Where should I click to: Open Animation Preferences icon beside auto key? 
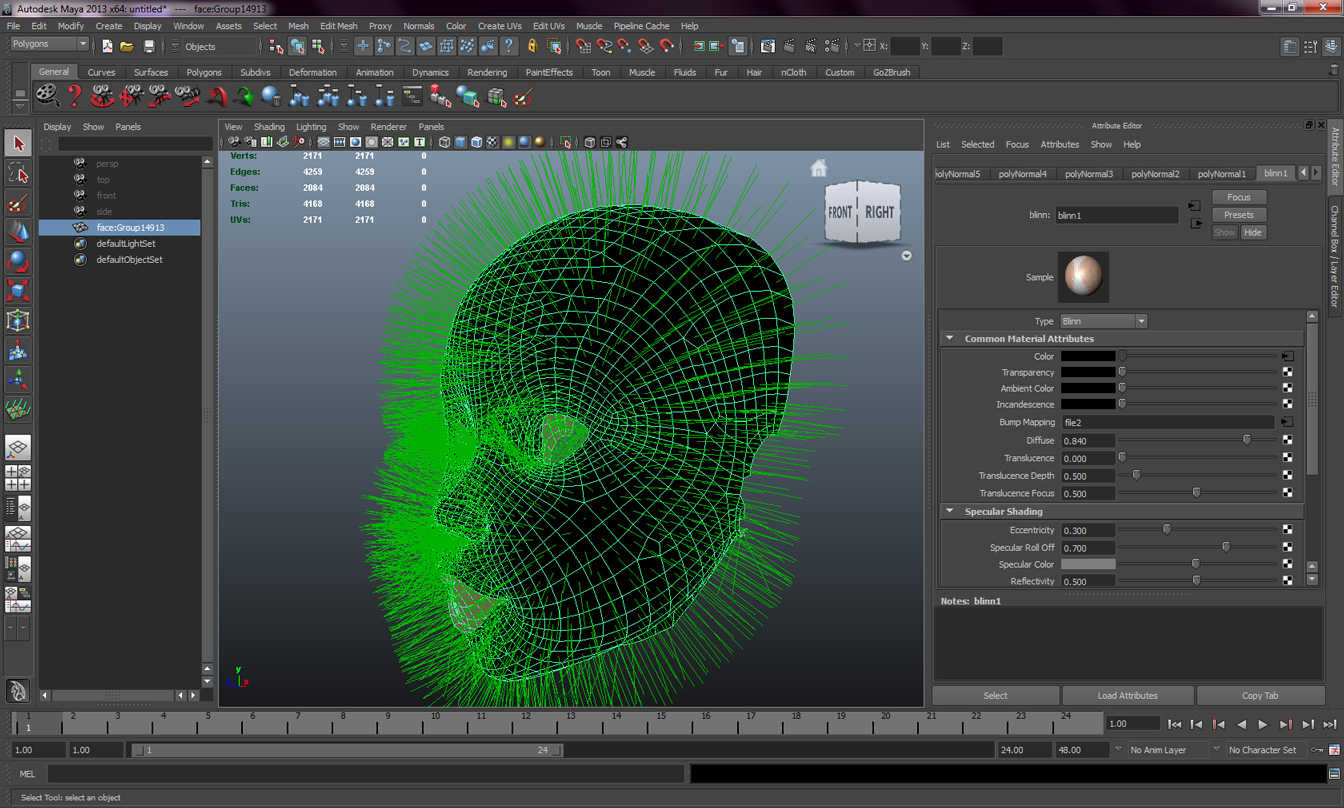[x=1334, y=749]
